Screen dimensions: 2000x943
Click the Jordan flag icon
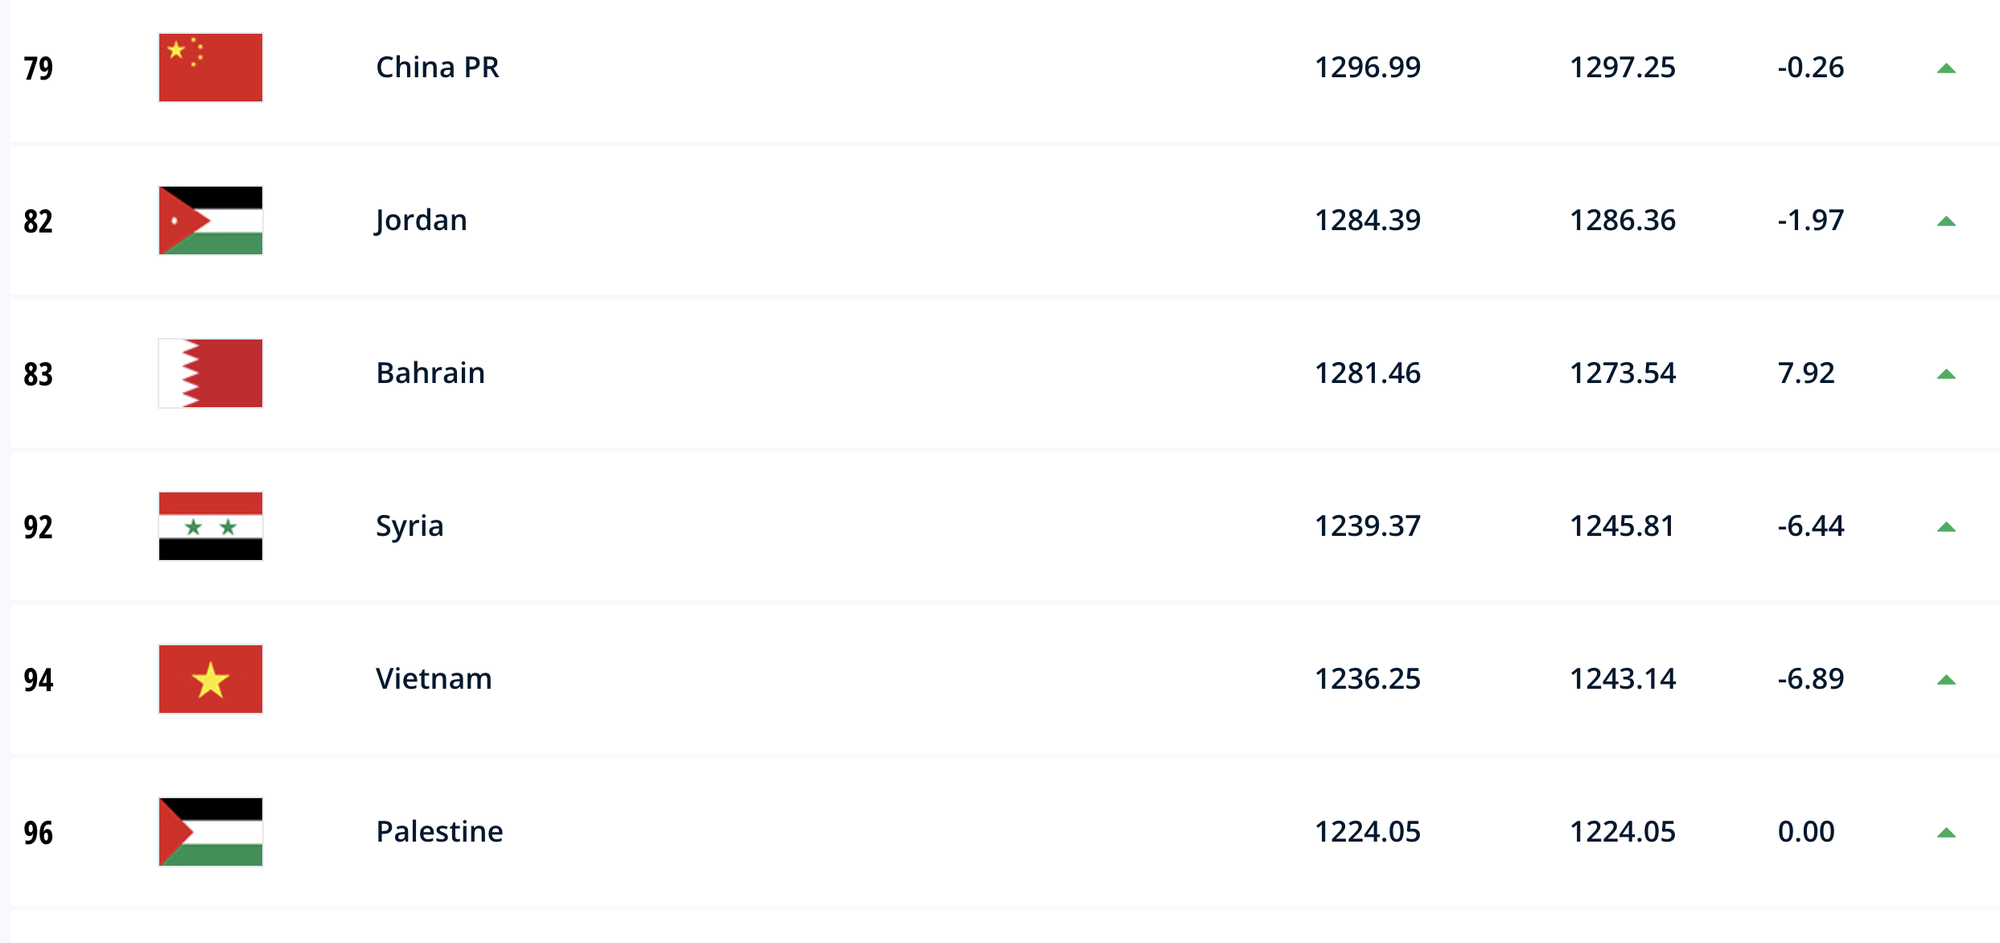coord(210,220)
